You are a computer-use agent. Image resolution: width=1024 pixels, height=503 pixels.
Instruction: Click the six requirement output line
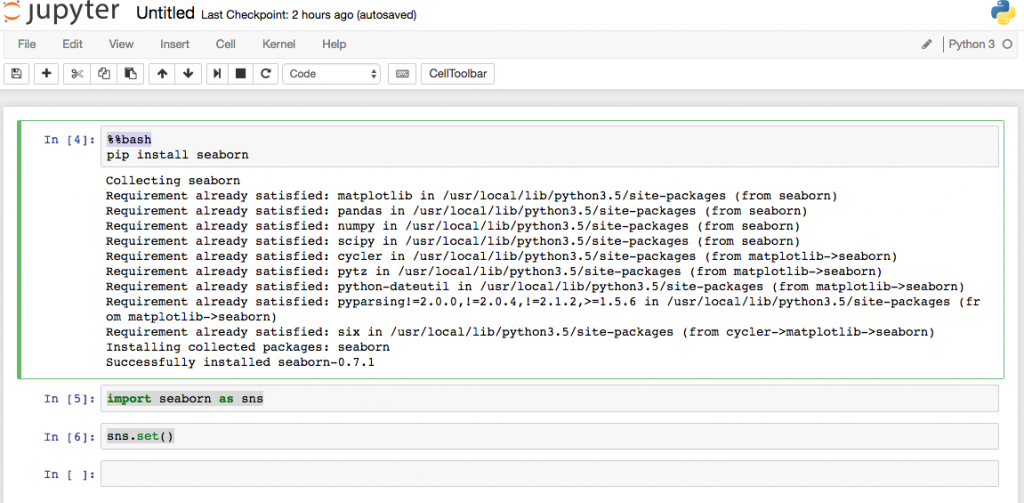point(520,332)
